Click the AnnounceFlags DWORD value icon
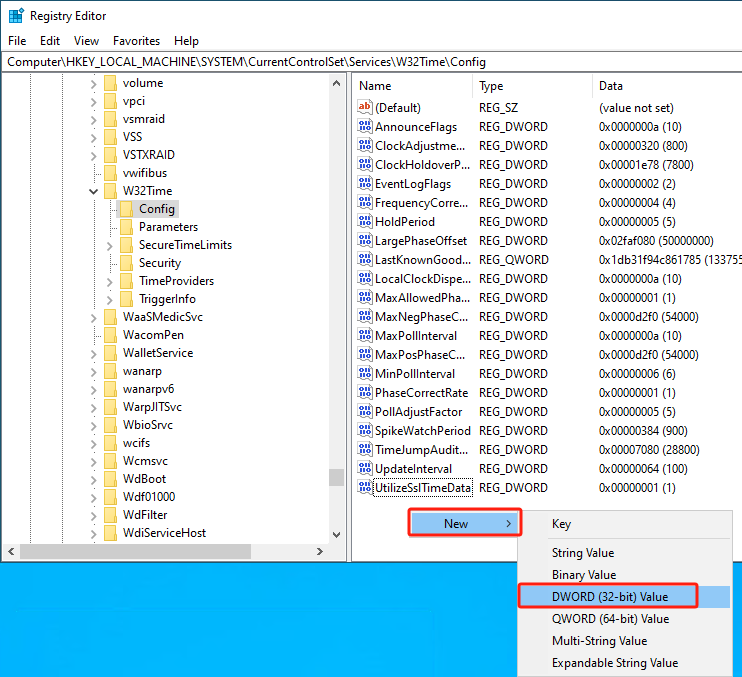This screenshot has width=742, height=677. (x=365, y=127)
